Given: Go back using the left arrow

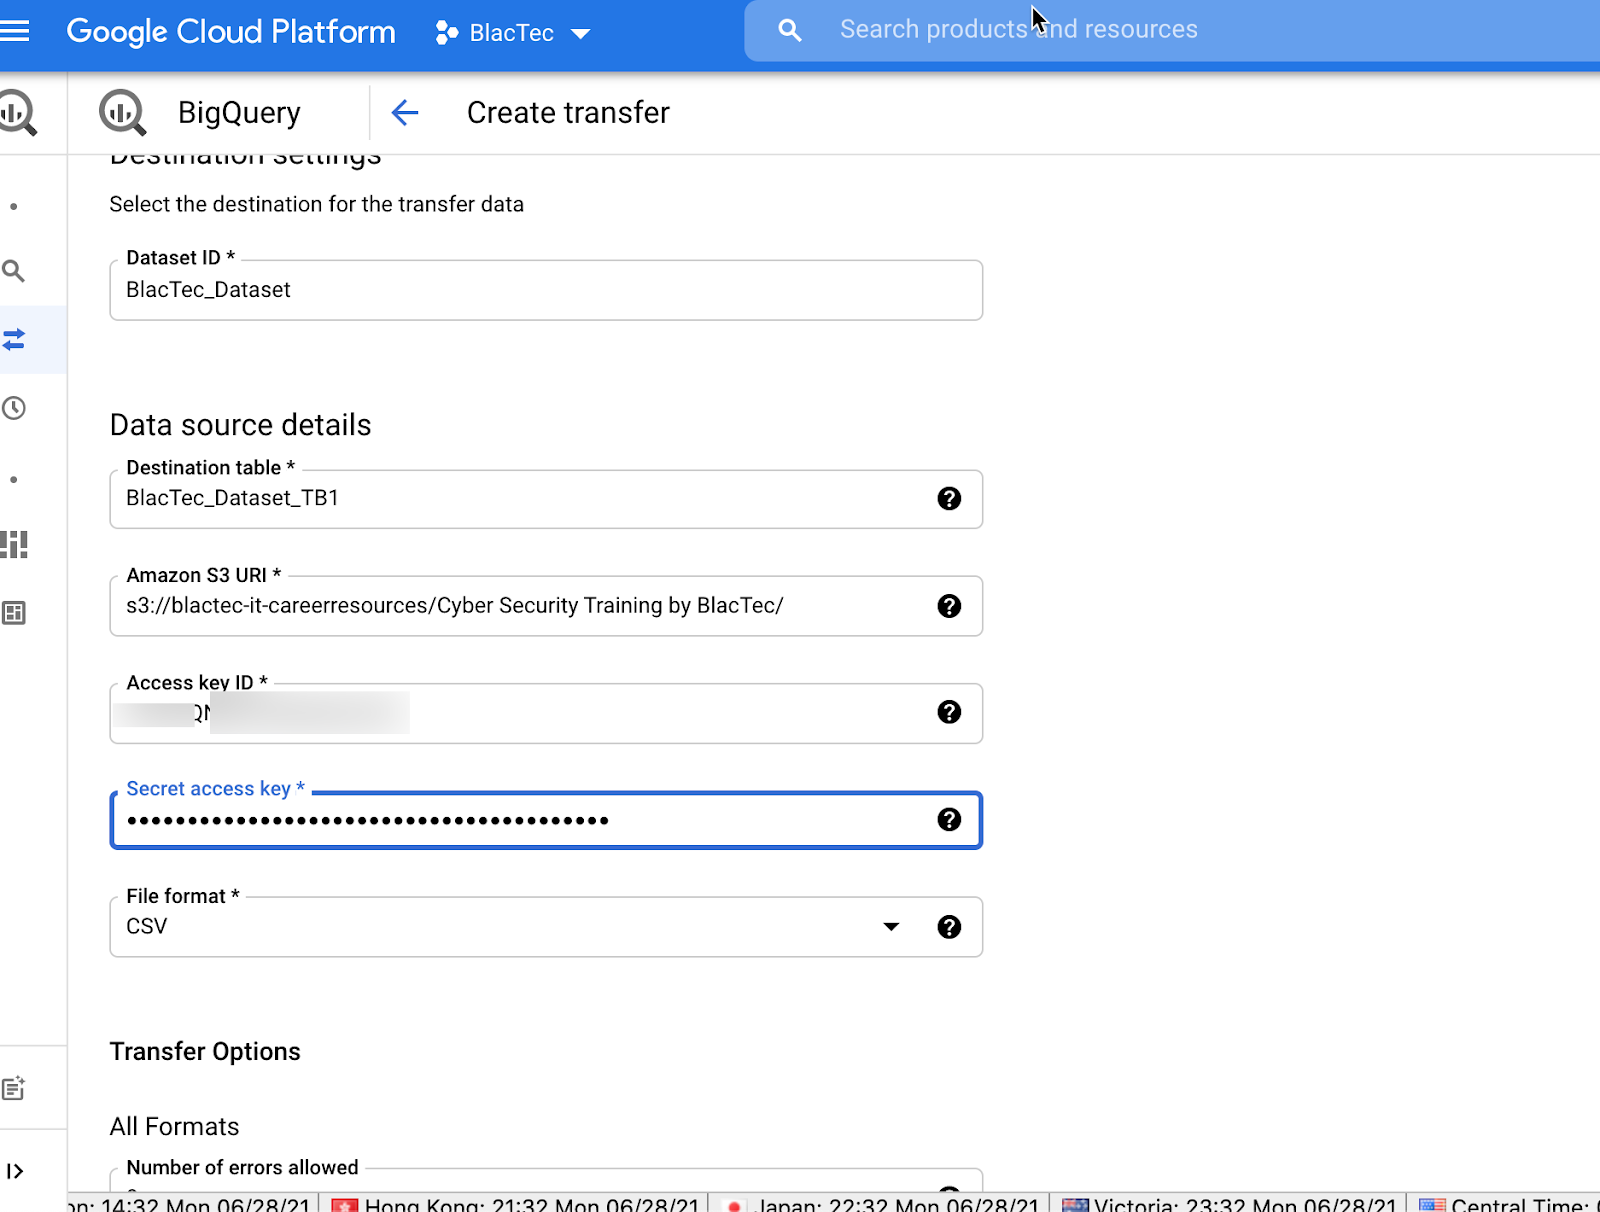Looking at the screenshot, I should pos(404,113).
